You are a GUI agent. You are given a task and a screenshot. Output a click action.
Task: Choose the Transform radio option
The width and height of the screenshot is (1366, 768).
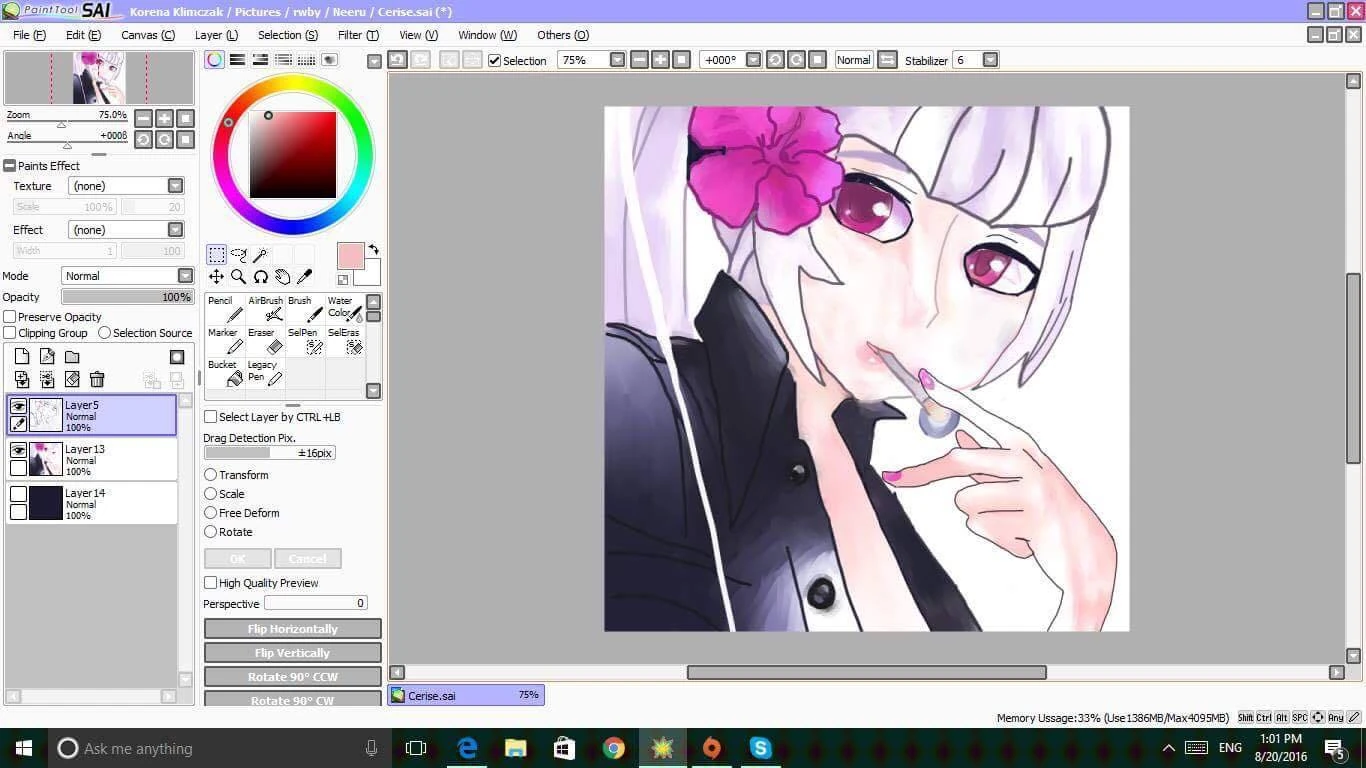(211, 475)
